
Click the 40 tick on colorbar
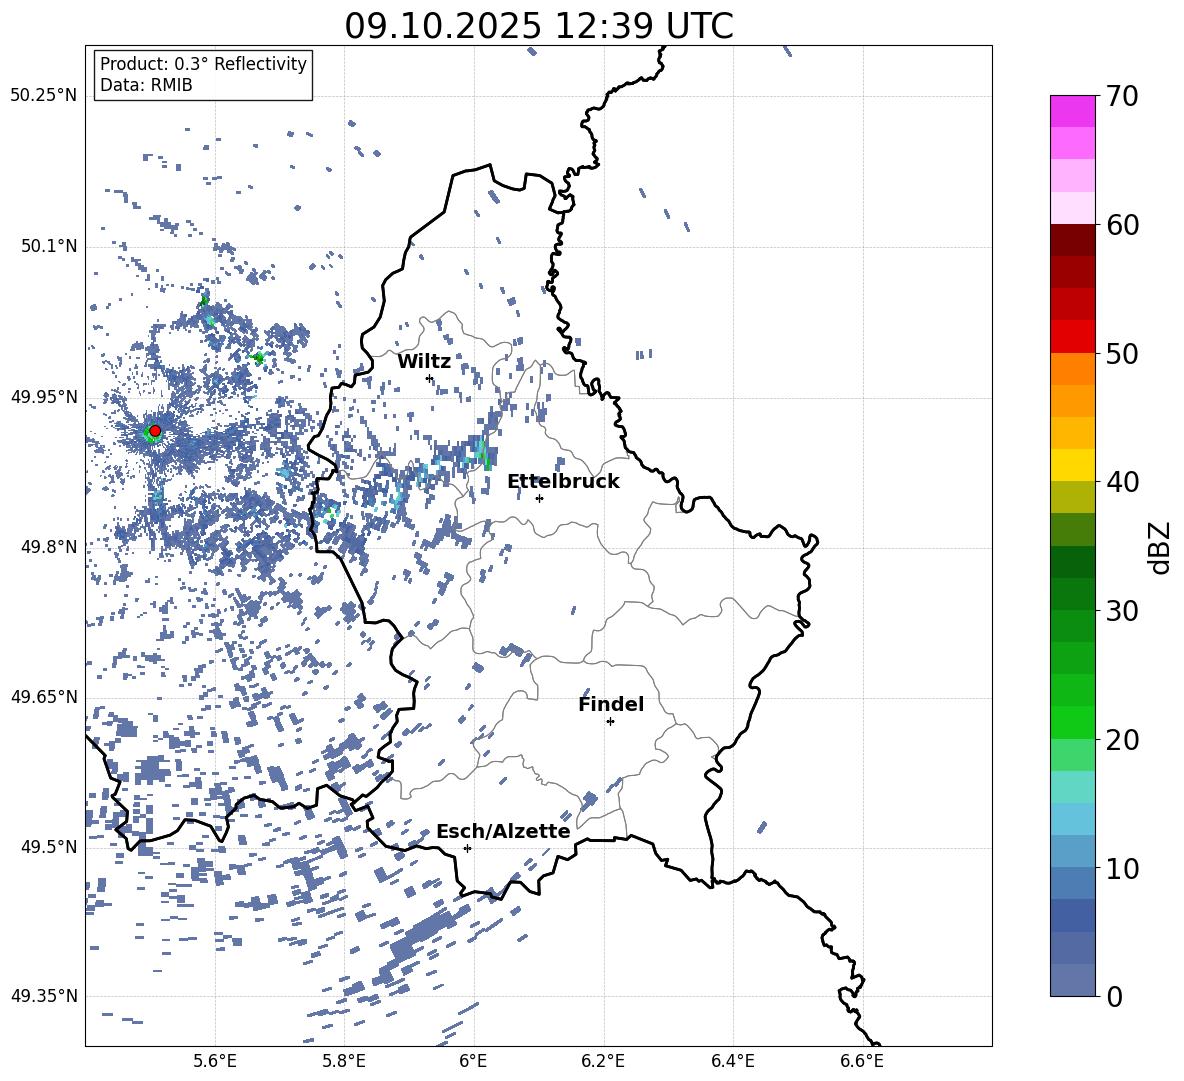click(x=1122, y=482)
